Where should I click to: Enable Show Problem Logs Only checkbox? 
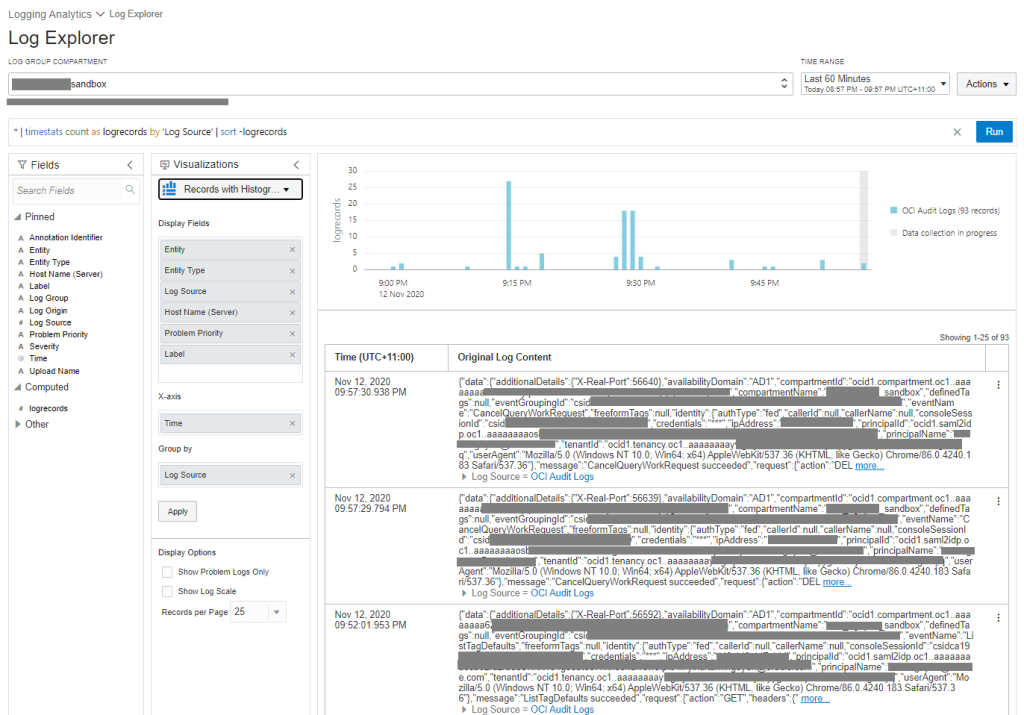[x=167, y=572]
